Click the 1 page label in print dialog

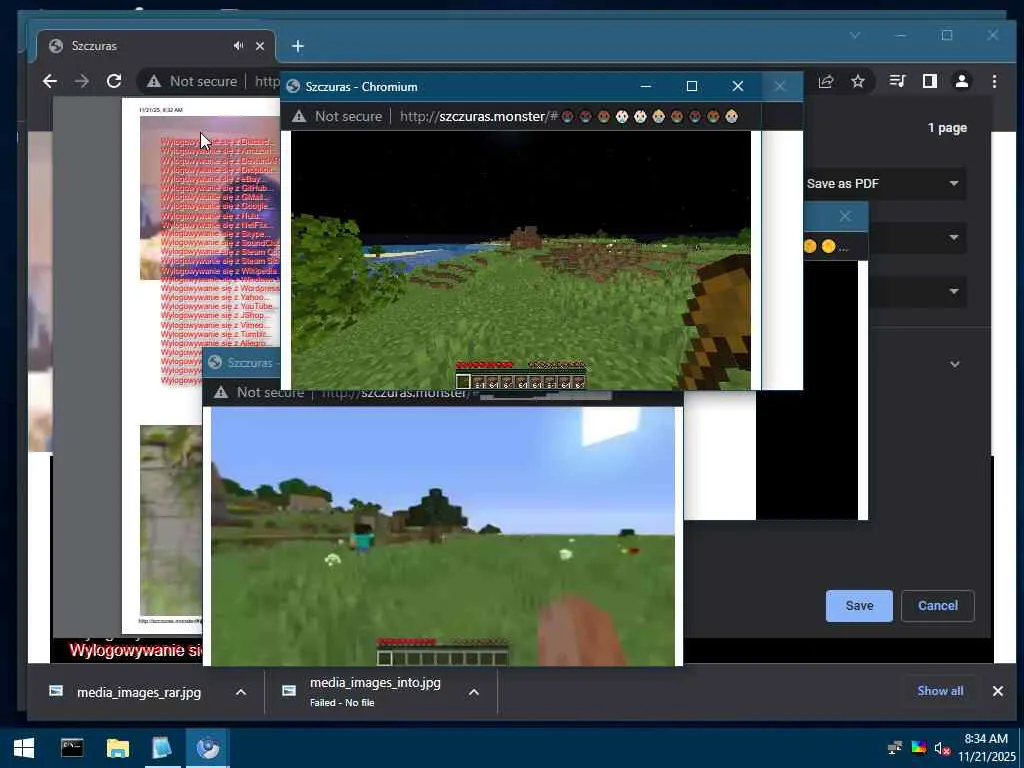[947, 128]
